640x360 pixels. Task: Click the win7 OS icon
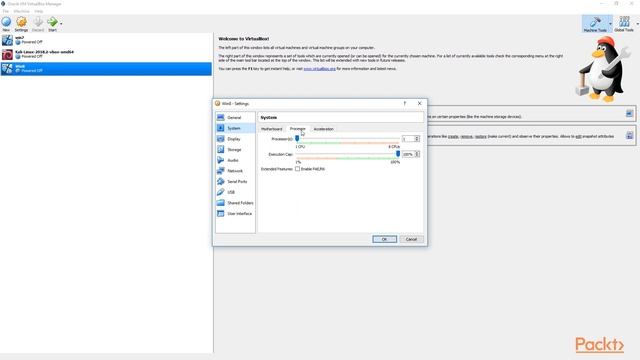click(x=7, y=40)
